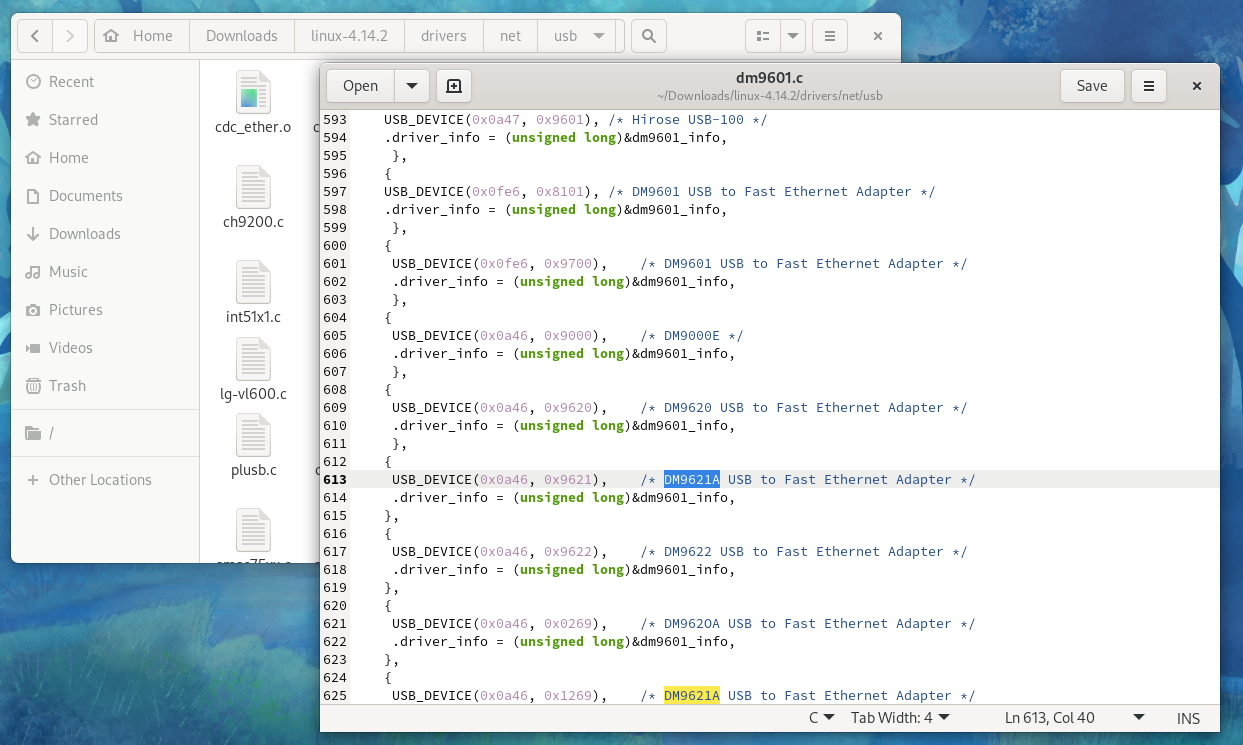Click 0x9622 on line 617
Screen dimensions: 1243x745
pos(568,552)
